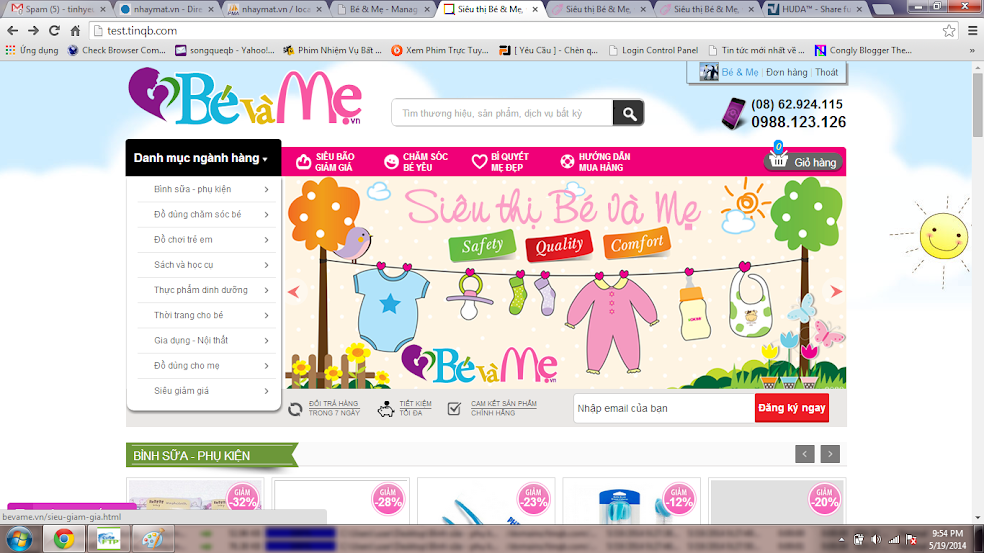Open Paint app in taskbar
Image resolution: width=984 pixels, height=553 pixels.
152,539
